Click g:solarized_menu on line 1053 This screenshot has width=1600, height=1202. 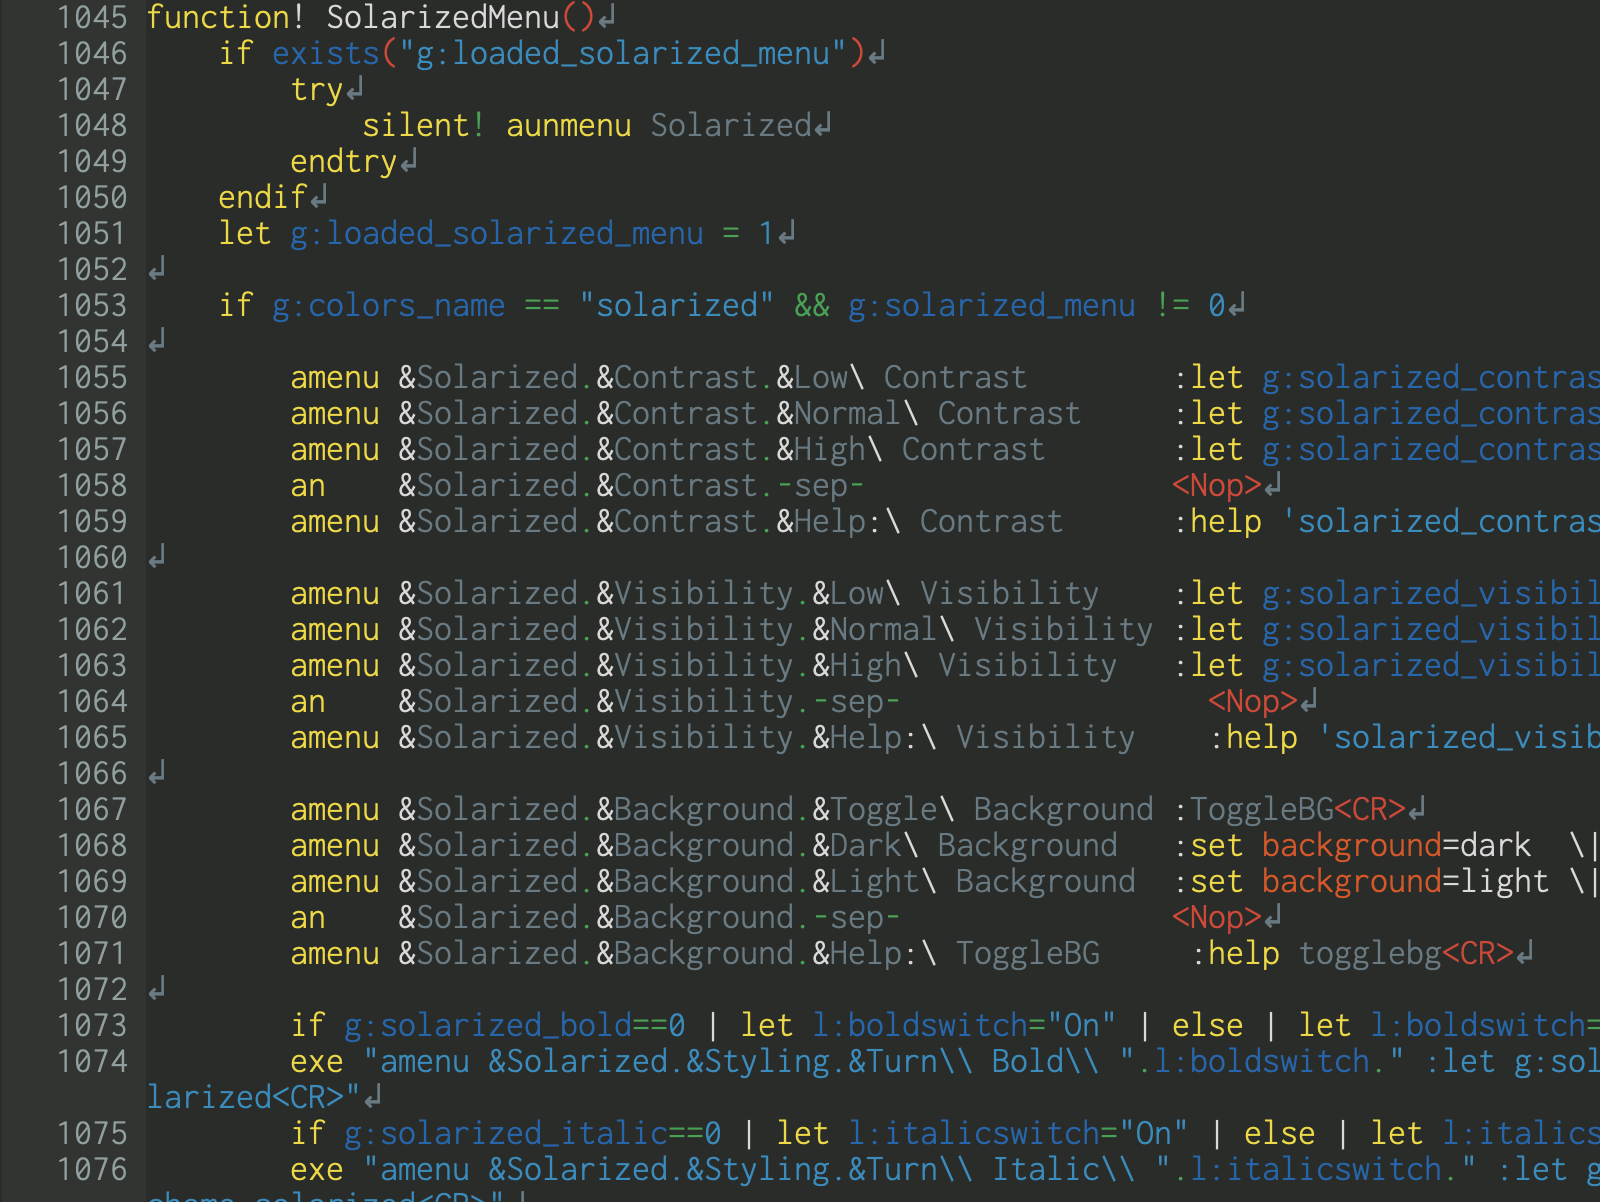(x=992, y=305)
